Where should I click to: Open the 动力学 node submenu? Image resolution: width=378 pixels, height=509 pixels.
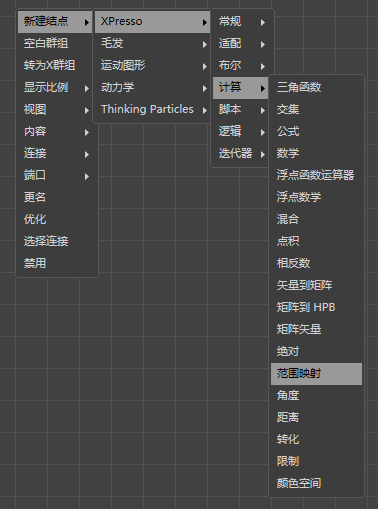tap(153, 87)
